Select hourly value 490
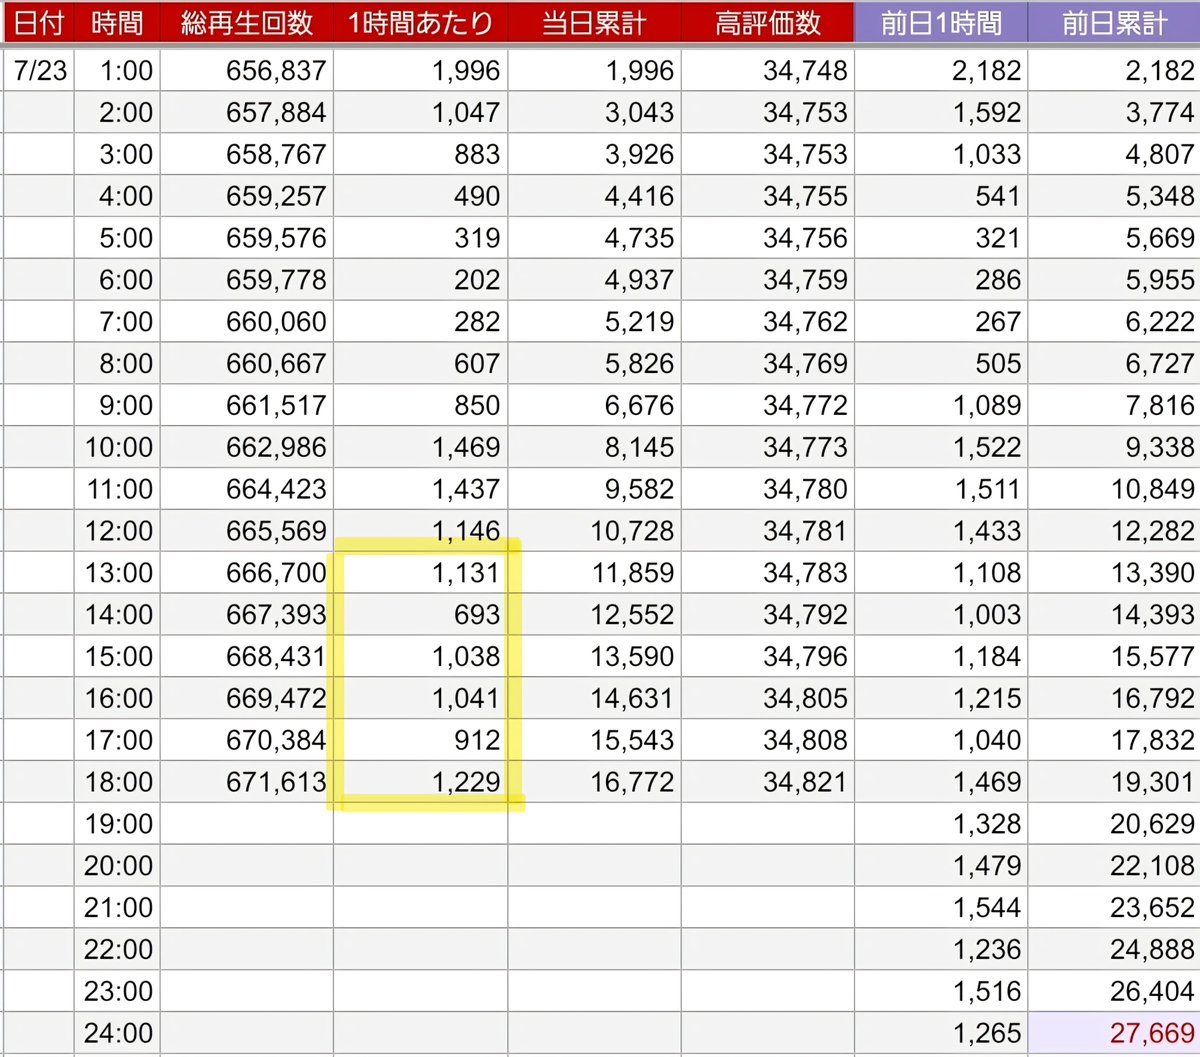This screenshot has width=1200, height=1057. 420,196
